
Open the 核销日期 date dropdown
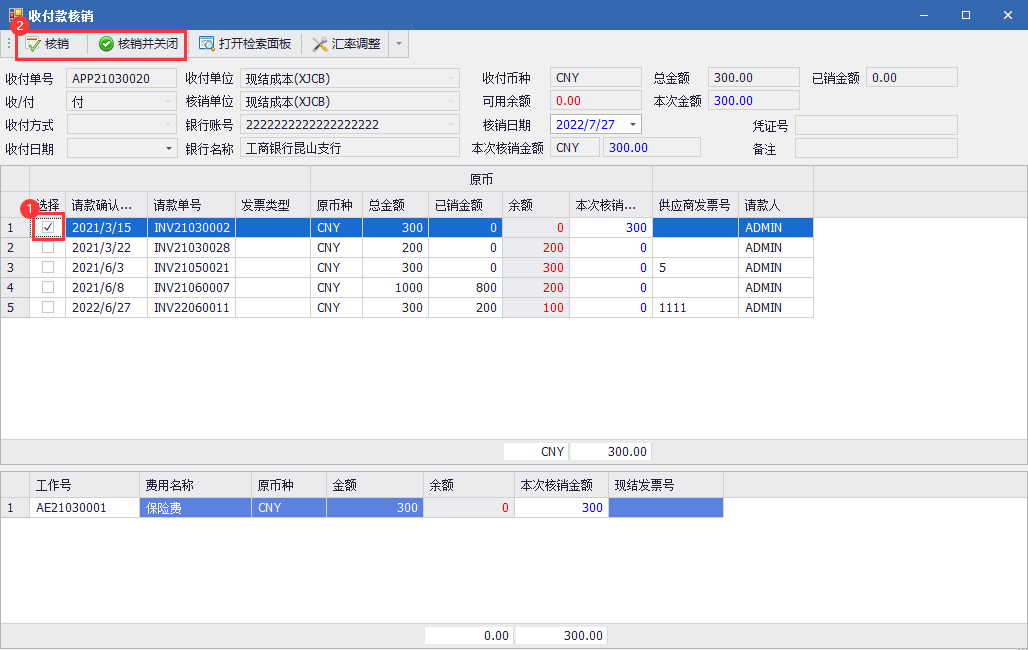point(632,125)
